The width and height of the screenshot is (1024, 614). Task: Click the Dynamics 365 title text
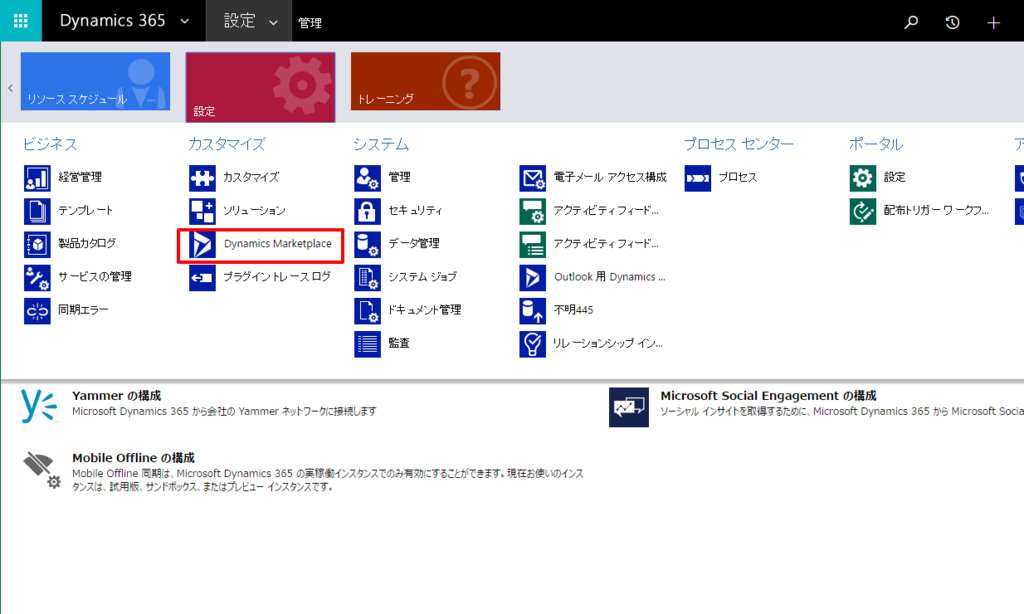point(112,21)
